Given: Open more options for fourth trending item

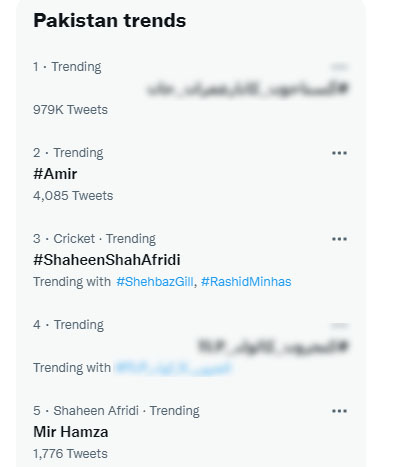Looking at the screenshot, I should 339,325.
